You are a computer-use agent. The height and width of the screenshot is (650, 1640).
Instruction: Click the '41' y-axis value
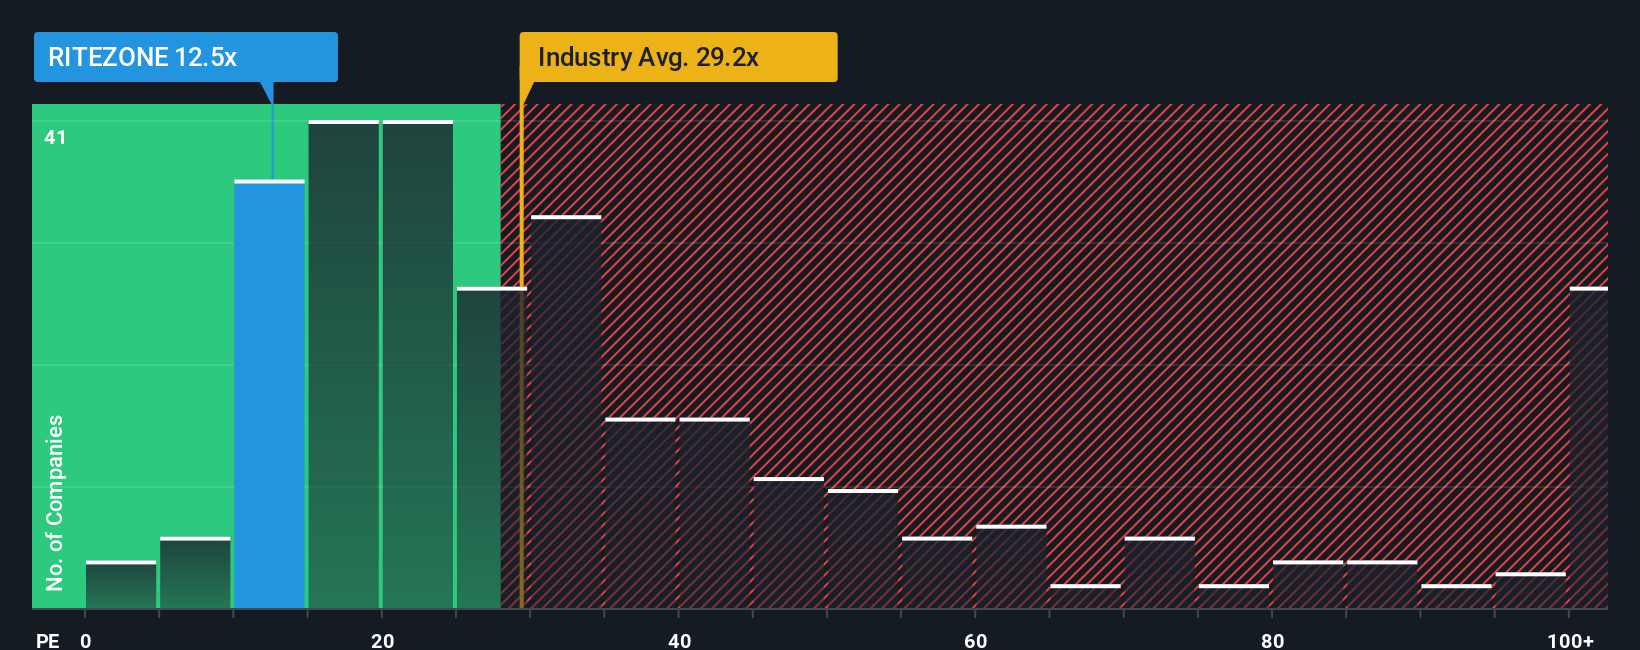55,137
